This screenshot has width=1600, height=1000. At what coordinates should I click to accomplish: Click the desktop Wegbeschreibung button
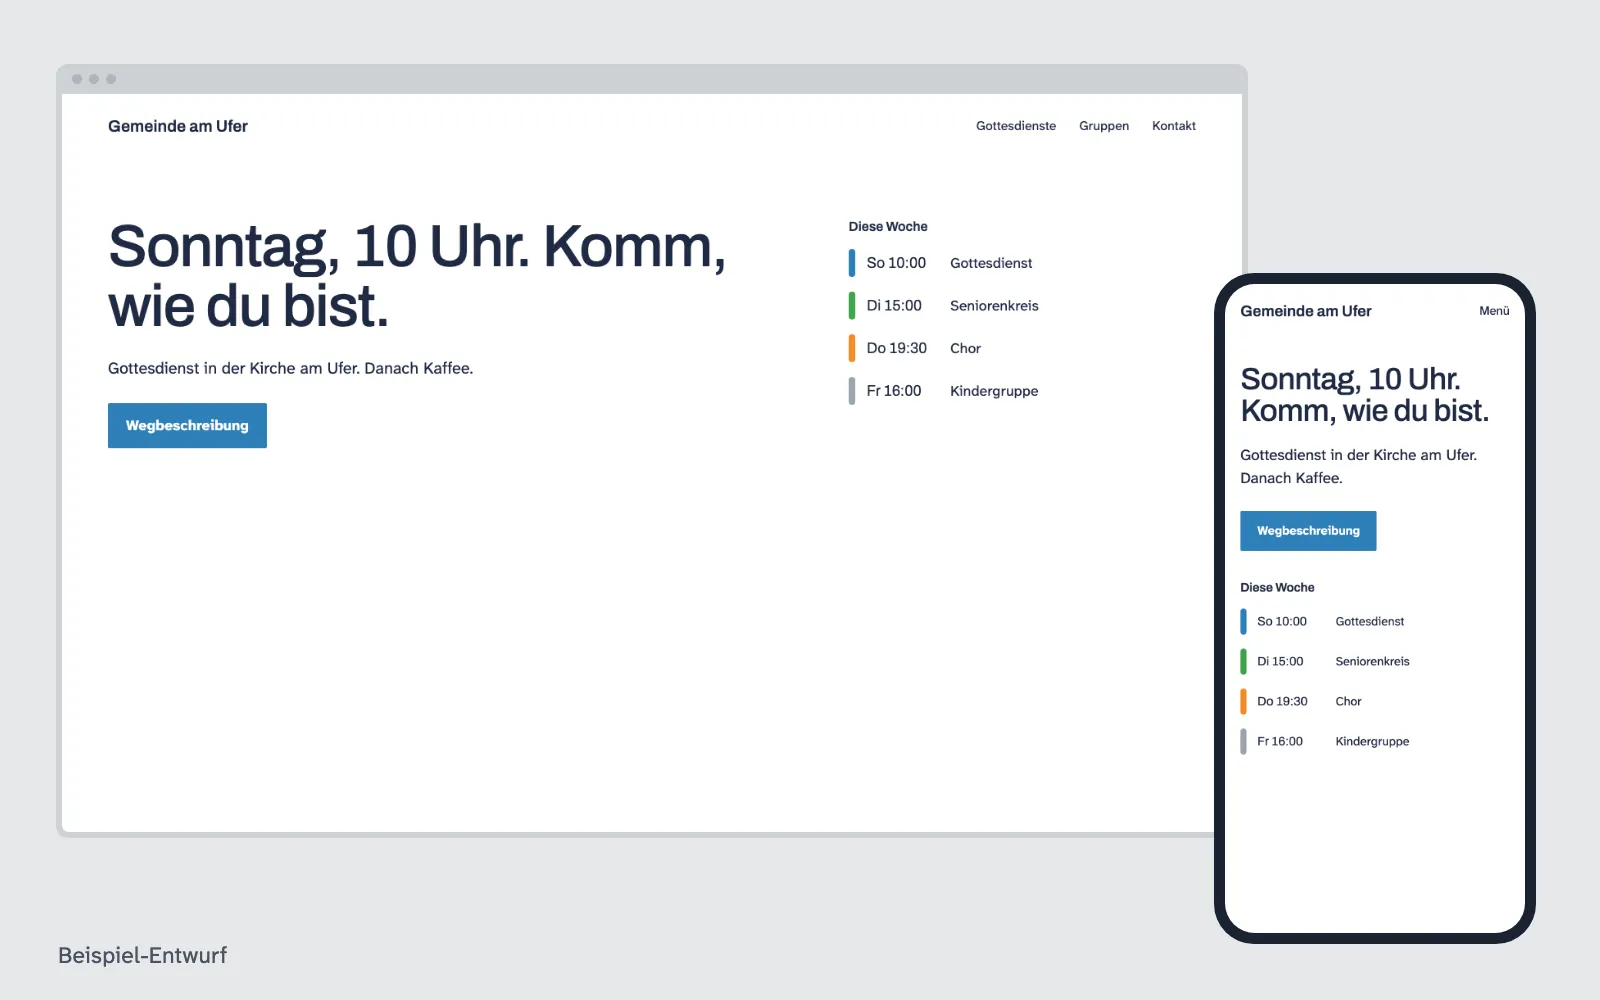click(x=187, y=425)
